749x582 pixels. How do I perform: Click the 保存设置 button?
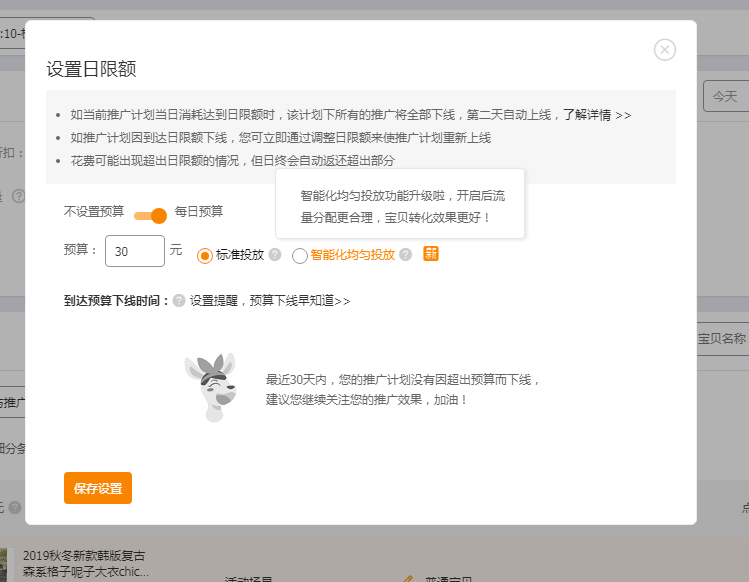click(x=98, y=488)
